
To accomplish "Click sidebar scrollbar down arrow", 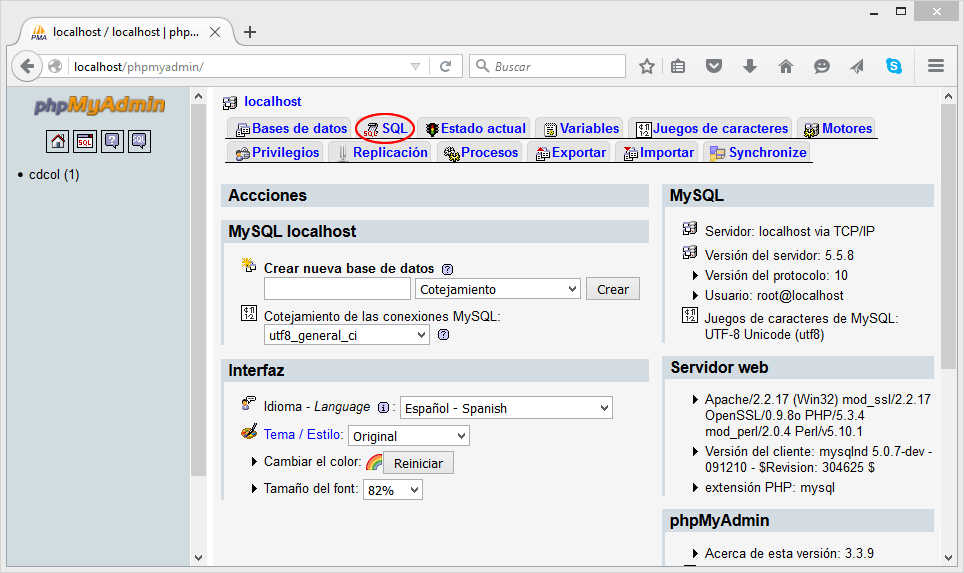I will coord(198,557).
